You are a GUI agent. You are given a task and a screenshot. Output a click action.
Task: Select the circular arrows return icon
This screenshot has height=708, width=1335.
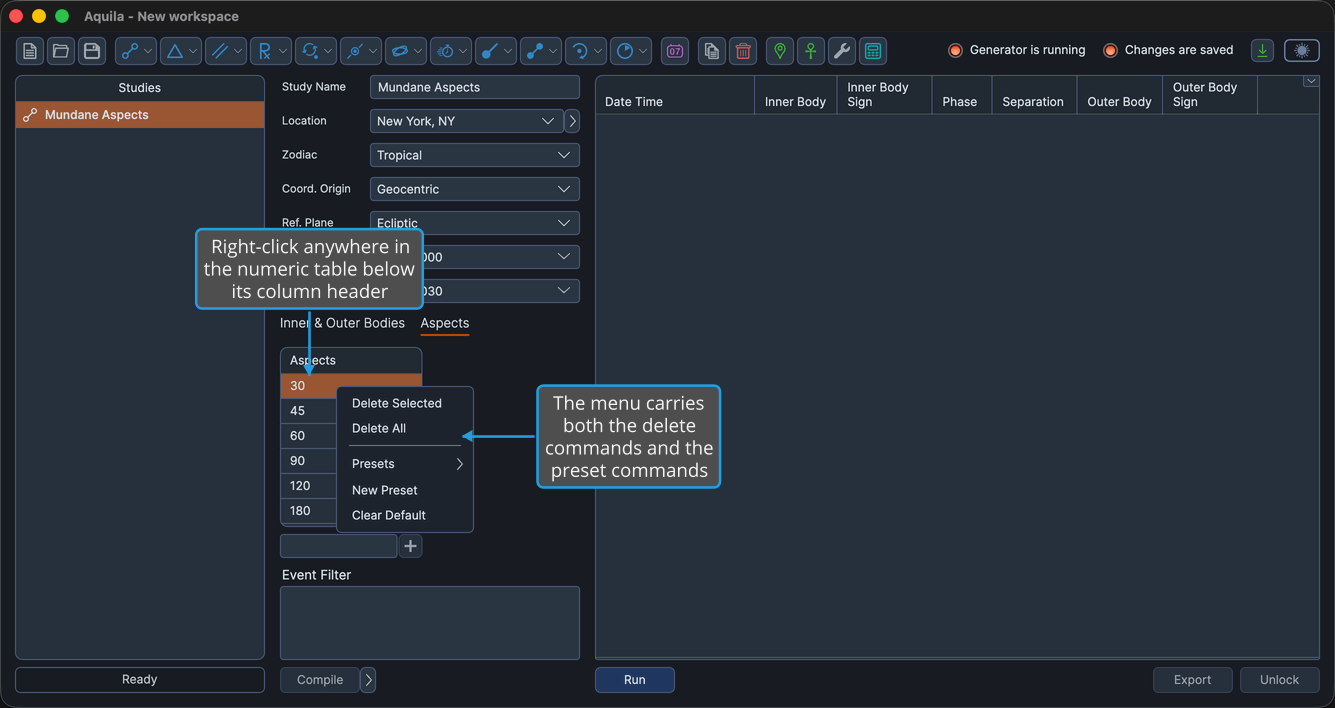coord(315,51)
